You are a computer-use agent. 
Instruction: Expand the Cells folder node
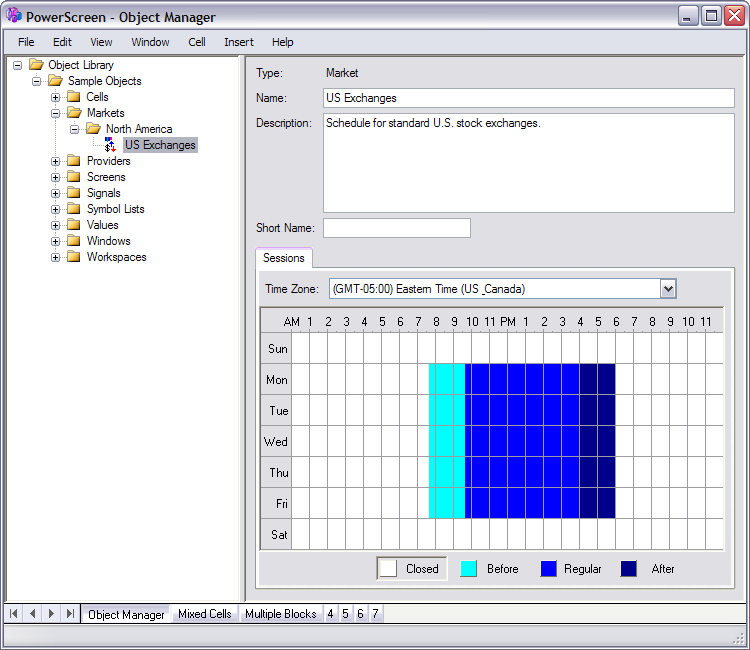click(x=56, y=97)
